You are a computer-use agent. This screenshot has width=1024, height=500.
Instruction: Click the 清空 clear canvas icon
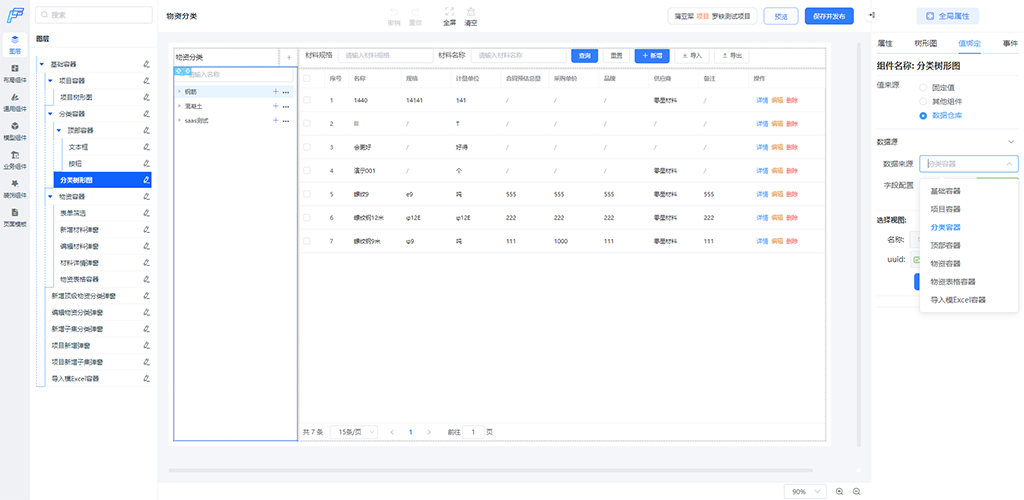471,16
